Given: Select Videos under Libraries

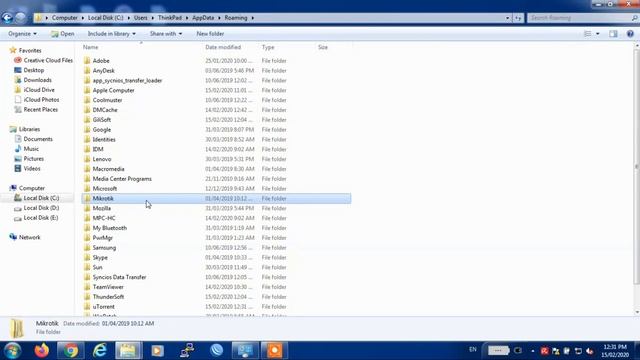Looking at the screenshot, I should coord(28,169).
